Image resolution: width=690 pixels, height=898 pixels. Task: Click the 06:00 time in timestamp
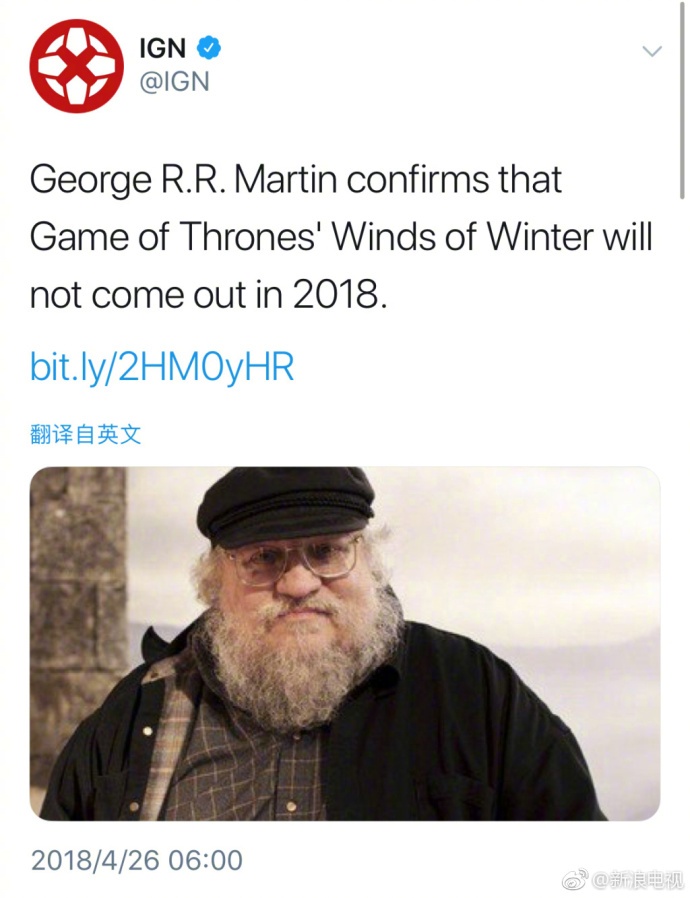[x=206, y=860]
